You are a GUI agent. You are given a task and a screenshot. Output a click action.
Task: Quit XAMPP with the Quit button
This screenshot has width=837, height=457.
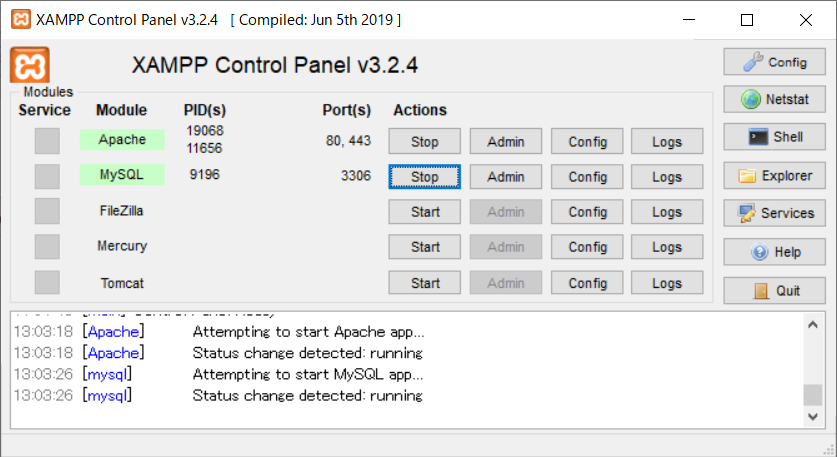(x=775, y=291)
